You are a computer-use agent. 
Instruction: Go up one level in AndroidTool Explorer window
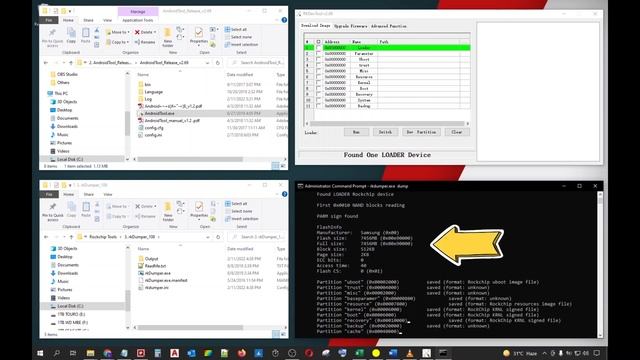71,63
